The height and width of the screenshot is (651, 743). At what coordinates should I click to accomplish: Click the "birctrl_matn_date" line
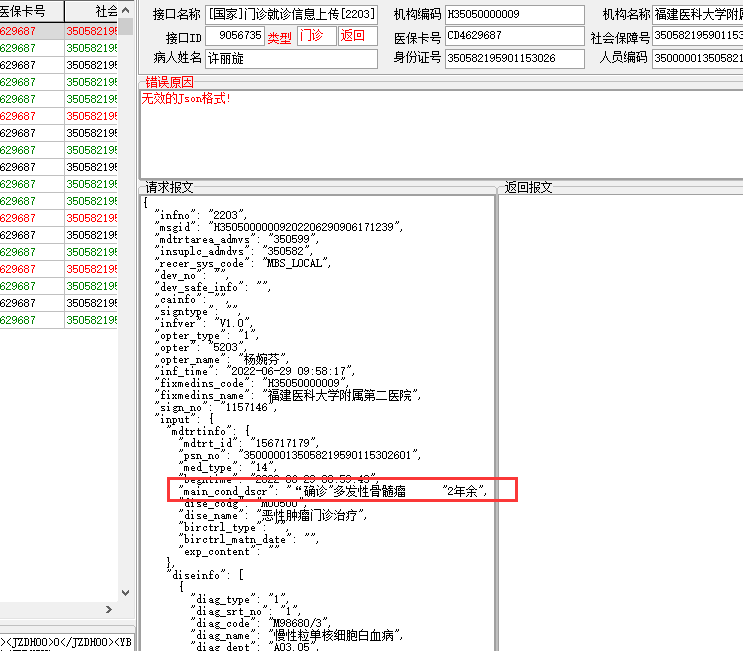coord(248,540)
